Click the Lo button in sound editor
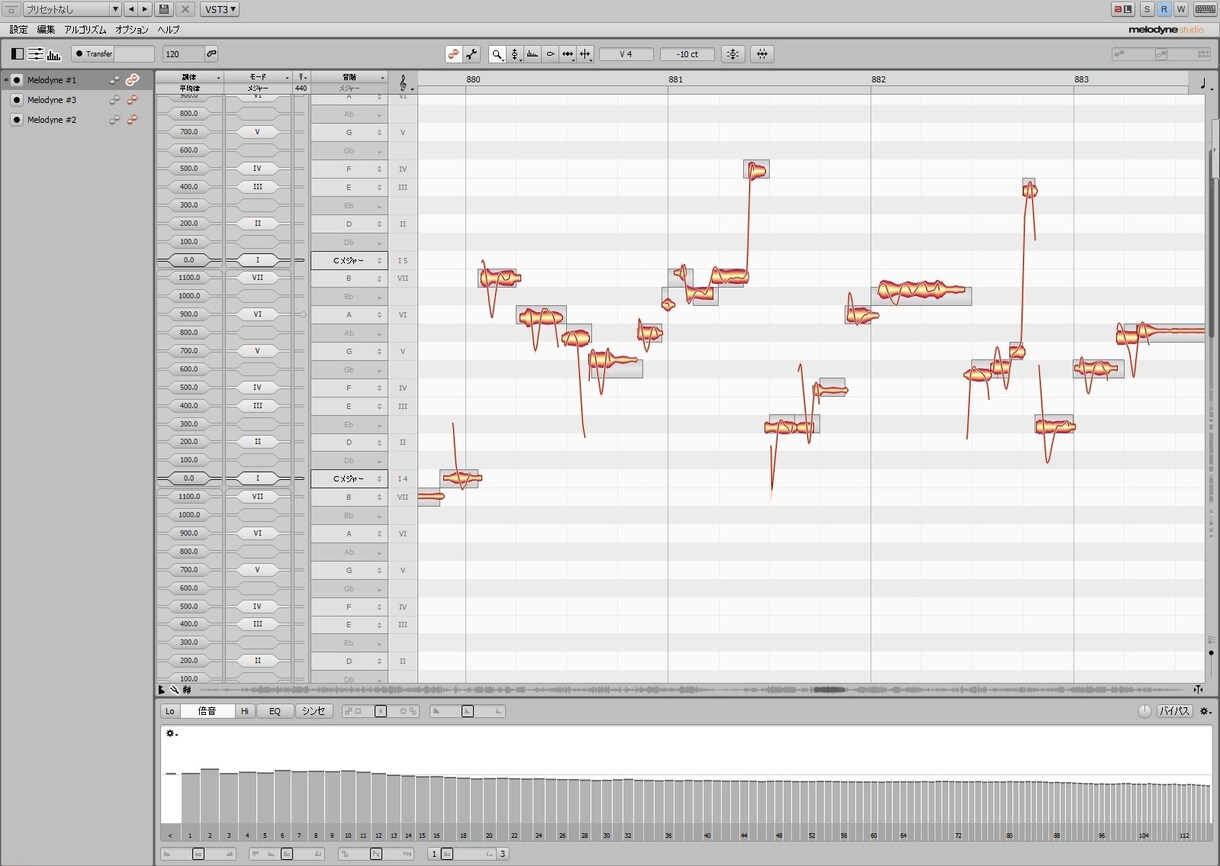This screenshot has height=866, width=1220. (170, 711)
